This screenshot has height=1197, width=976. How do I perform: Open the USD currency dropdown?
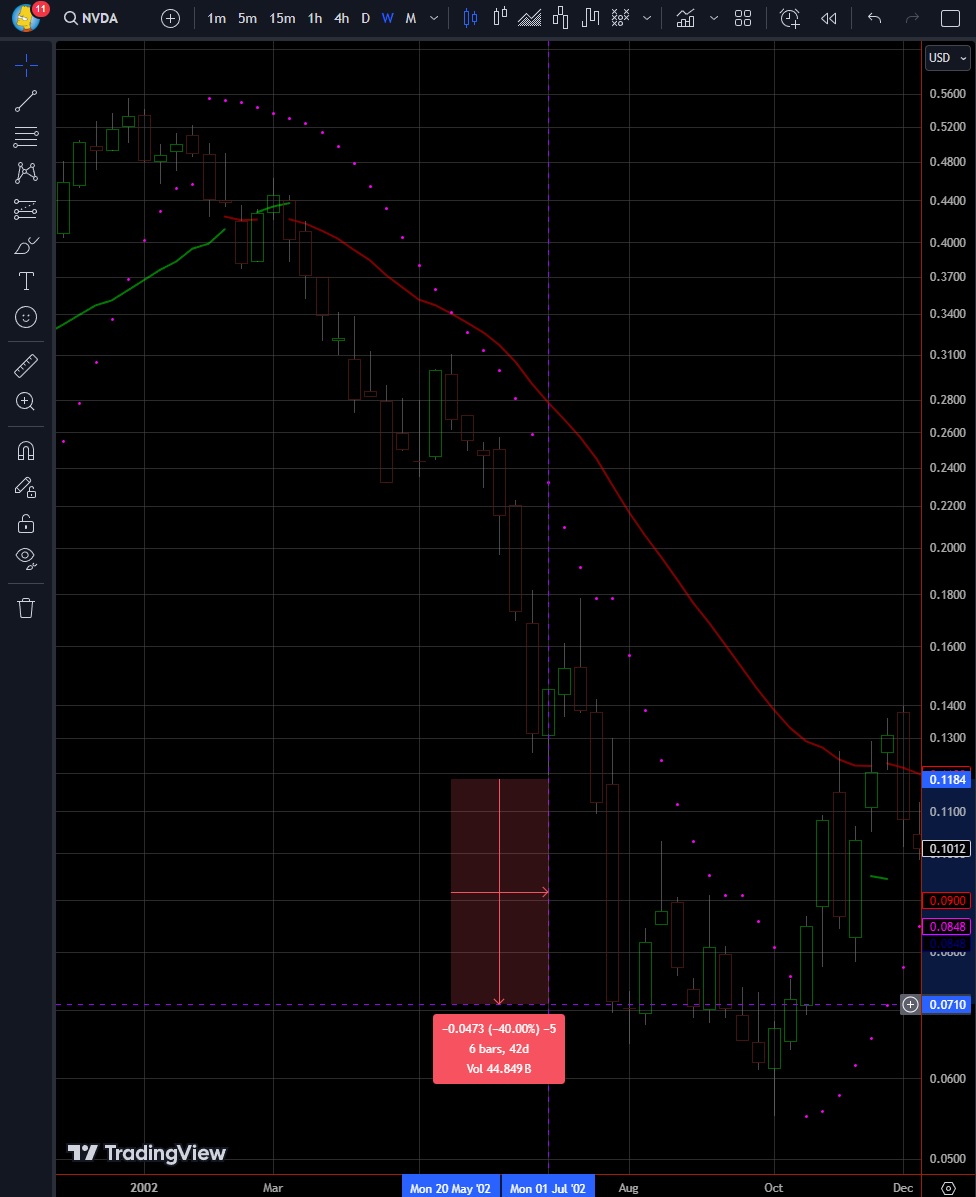click(x=947, y=58)
